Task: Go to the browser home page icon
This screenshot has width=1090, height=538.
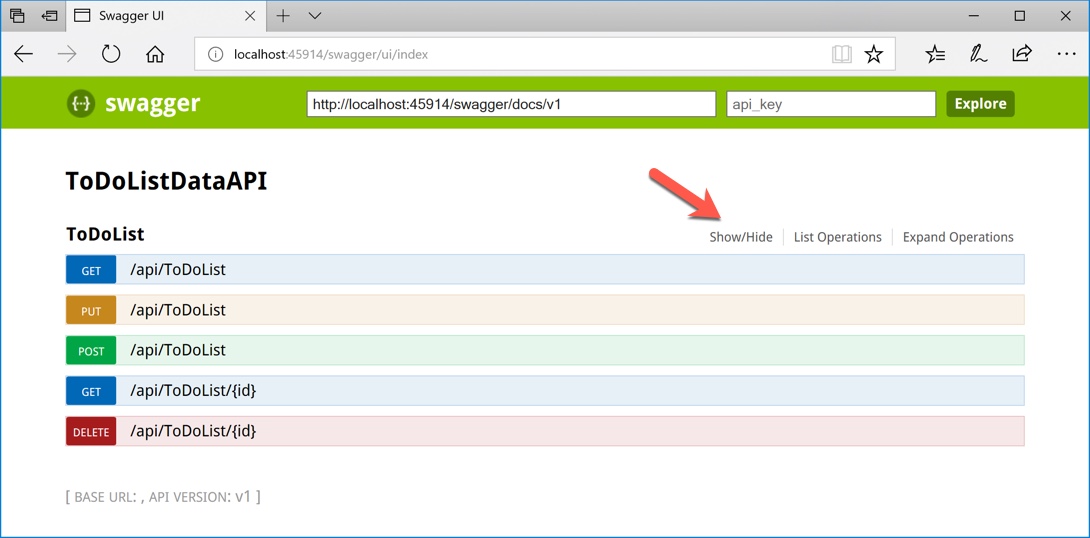Action: click(x=155, y=54)
